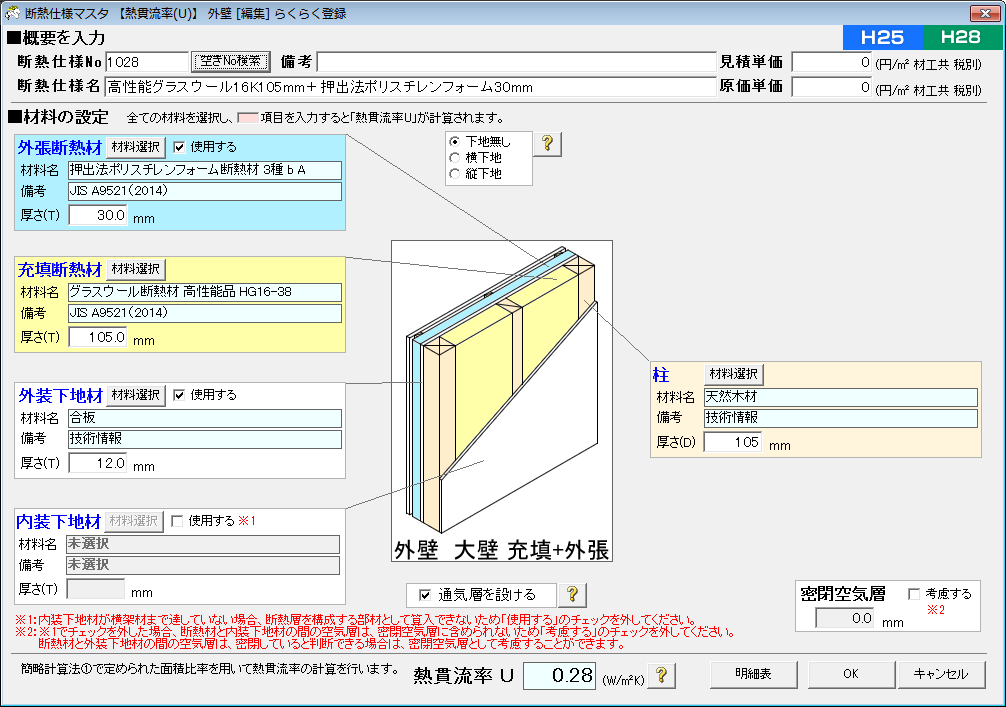Viewport: 1006px width, 707px height.
Task: Enable 考慮する checkbox for 密閉空気層
Action: point(914,594)
